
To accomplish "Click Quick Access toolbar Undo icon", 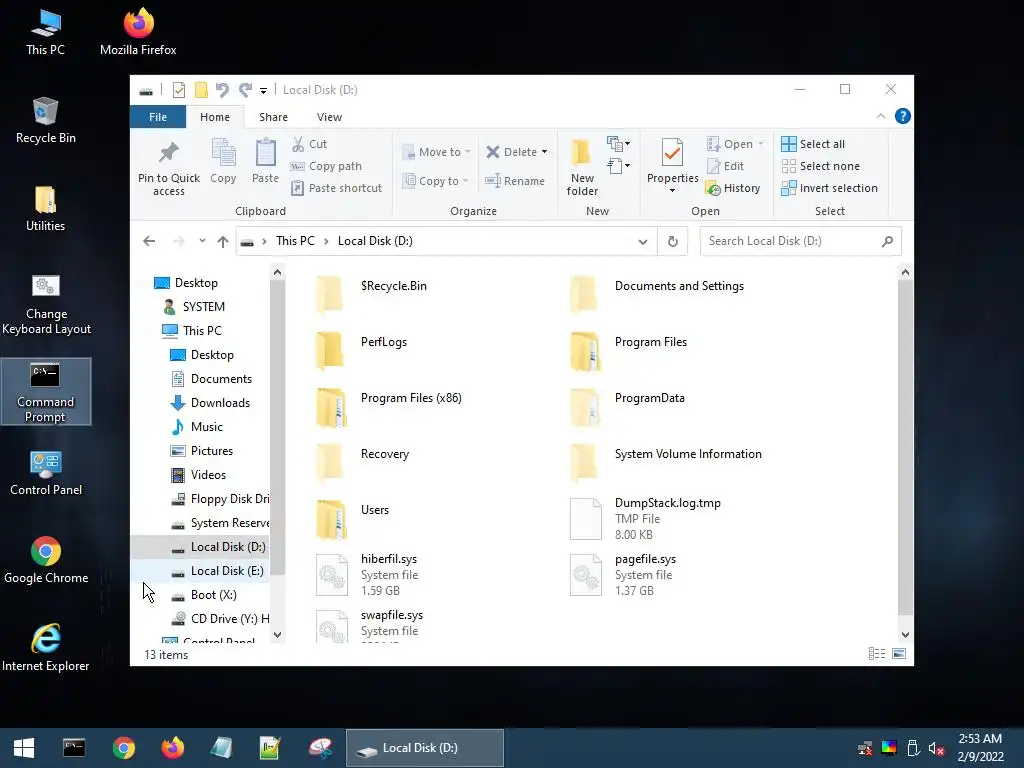I will tap(223, 90).
